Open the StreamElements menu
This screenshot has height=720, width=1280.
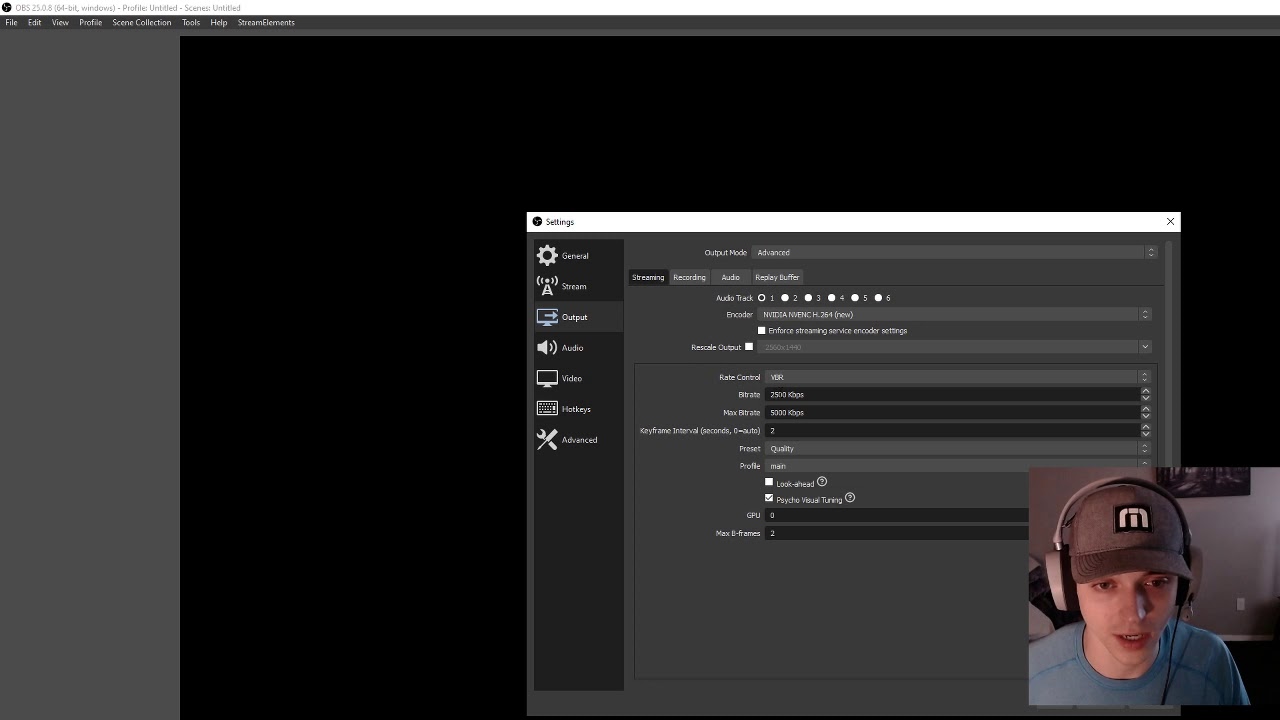point(266,22)
